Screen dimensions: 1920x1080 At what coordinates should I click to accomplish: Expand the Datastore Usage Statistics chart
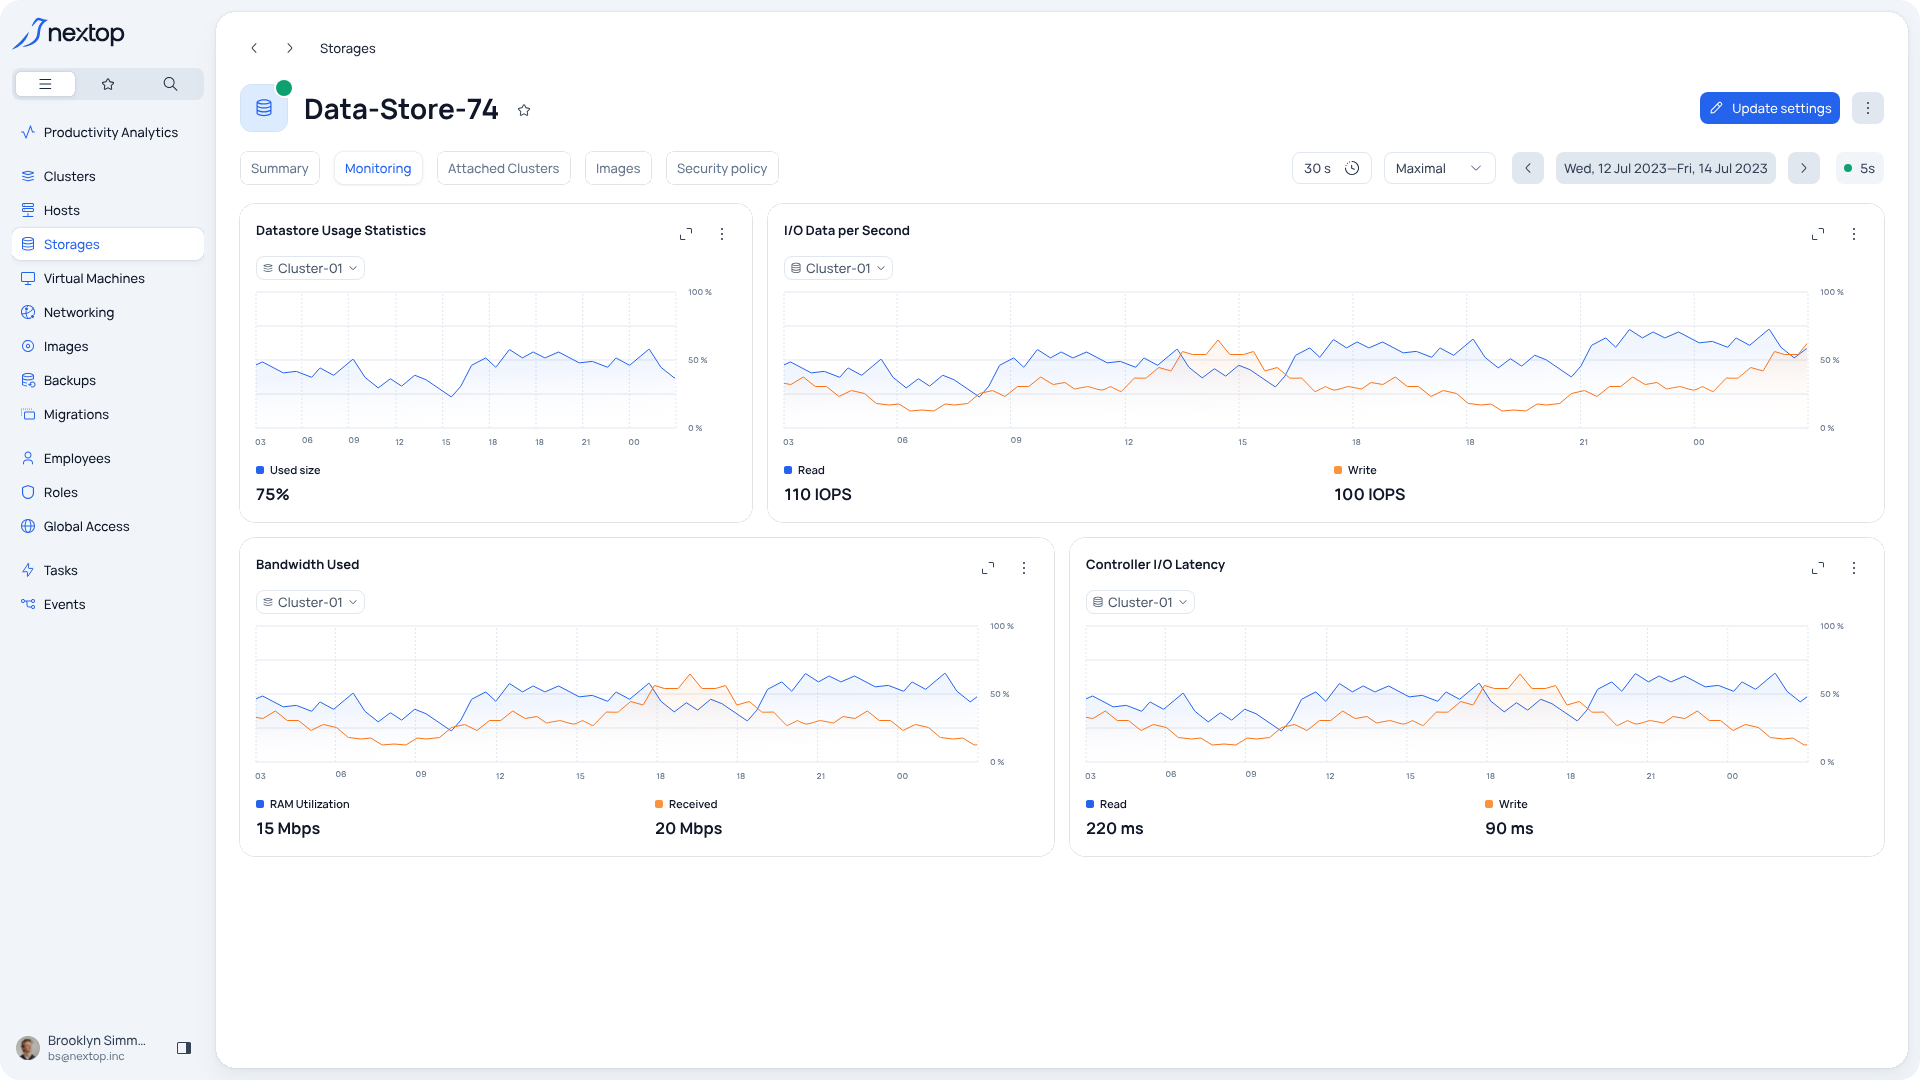pos(686,234)
